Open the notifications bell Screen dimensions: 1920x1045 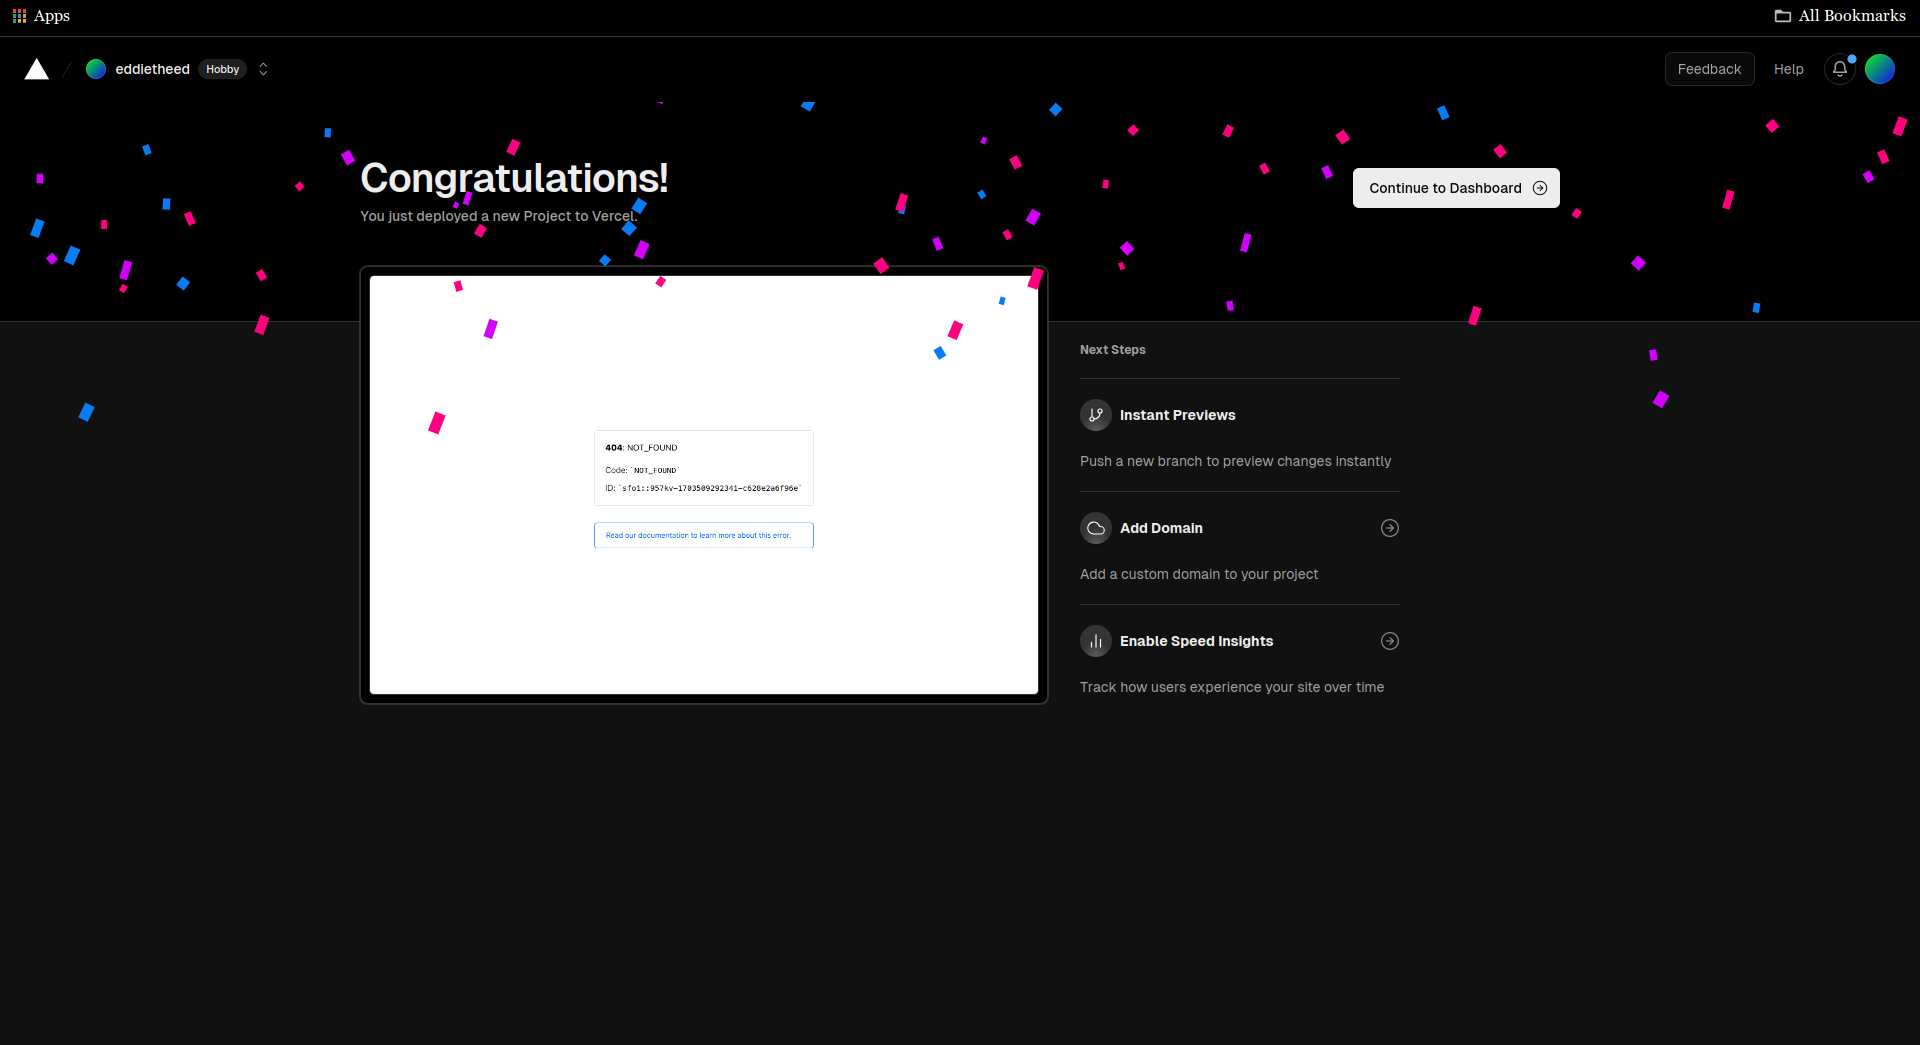pyautogui.click(x=1839, y=69)
